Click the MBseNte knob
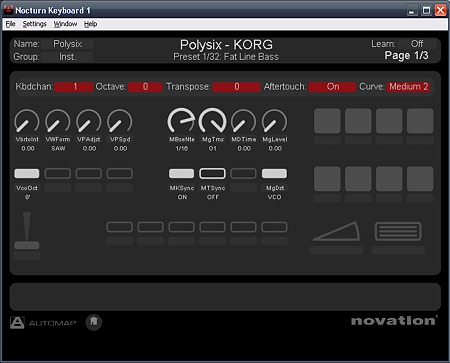 click(x=181, y=120)
